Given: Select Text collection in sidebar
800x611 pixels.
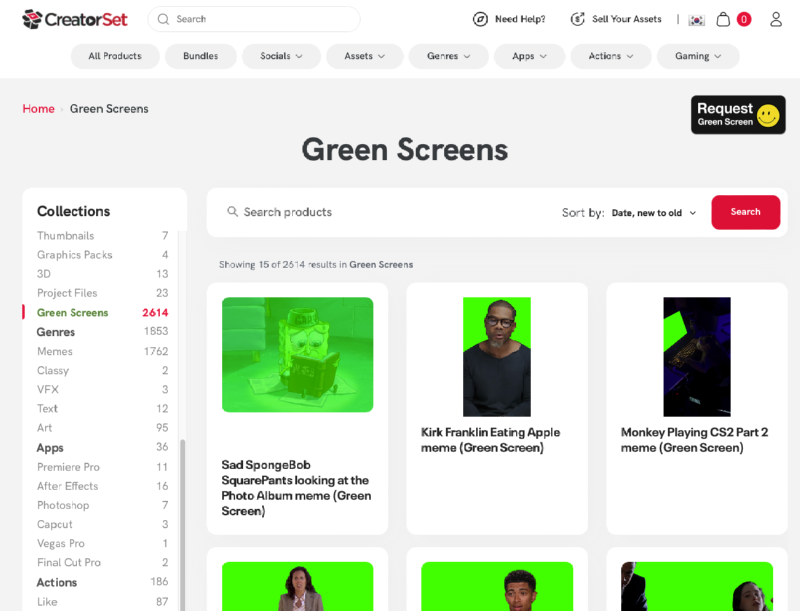Looking at the screenshot, I should pos(102,409).
